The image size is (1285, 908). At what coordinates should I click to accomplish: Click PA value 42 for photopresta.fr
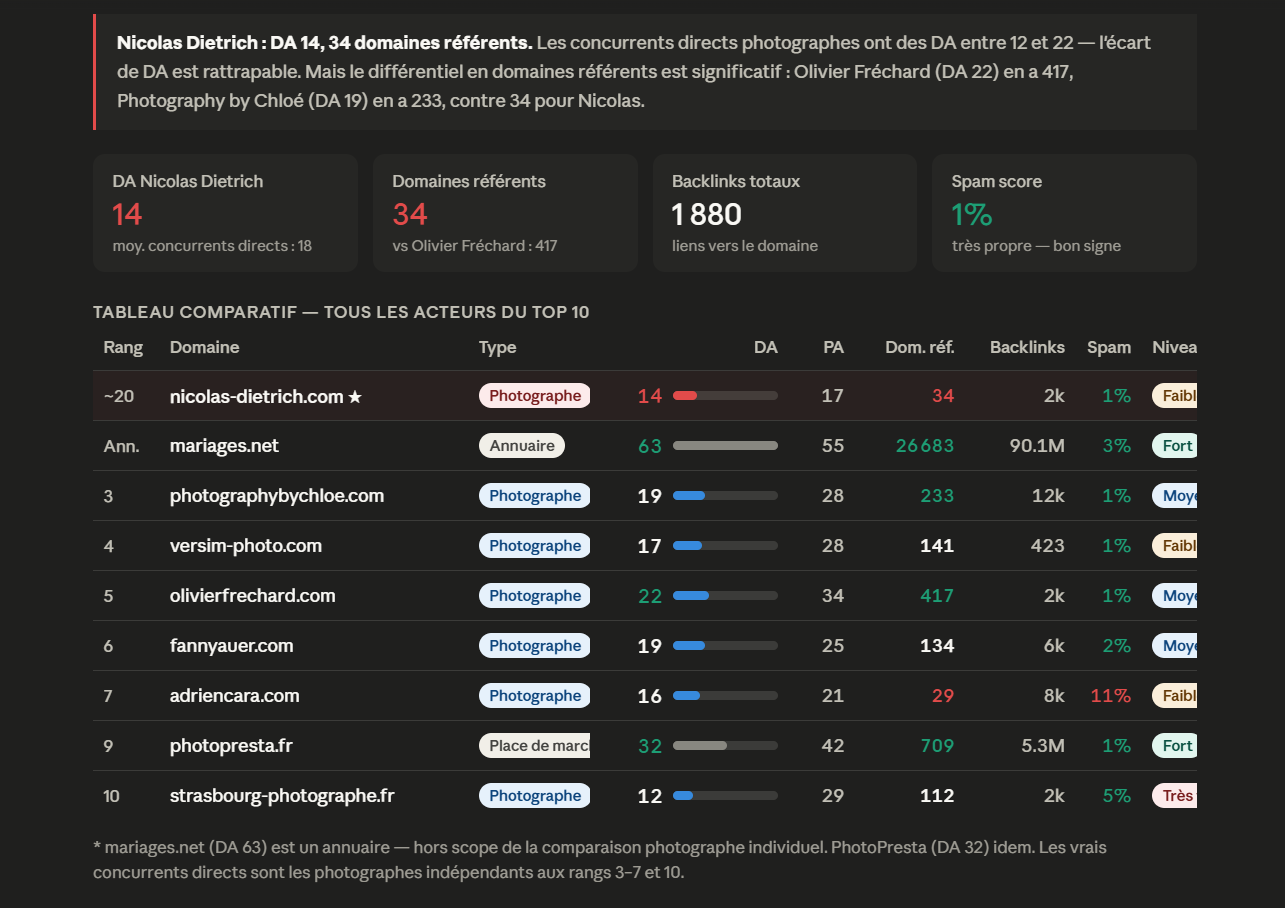[x=833, y=746]
